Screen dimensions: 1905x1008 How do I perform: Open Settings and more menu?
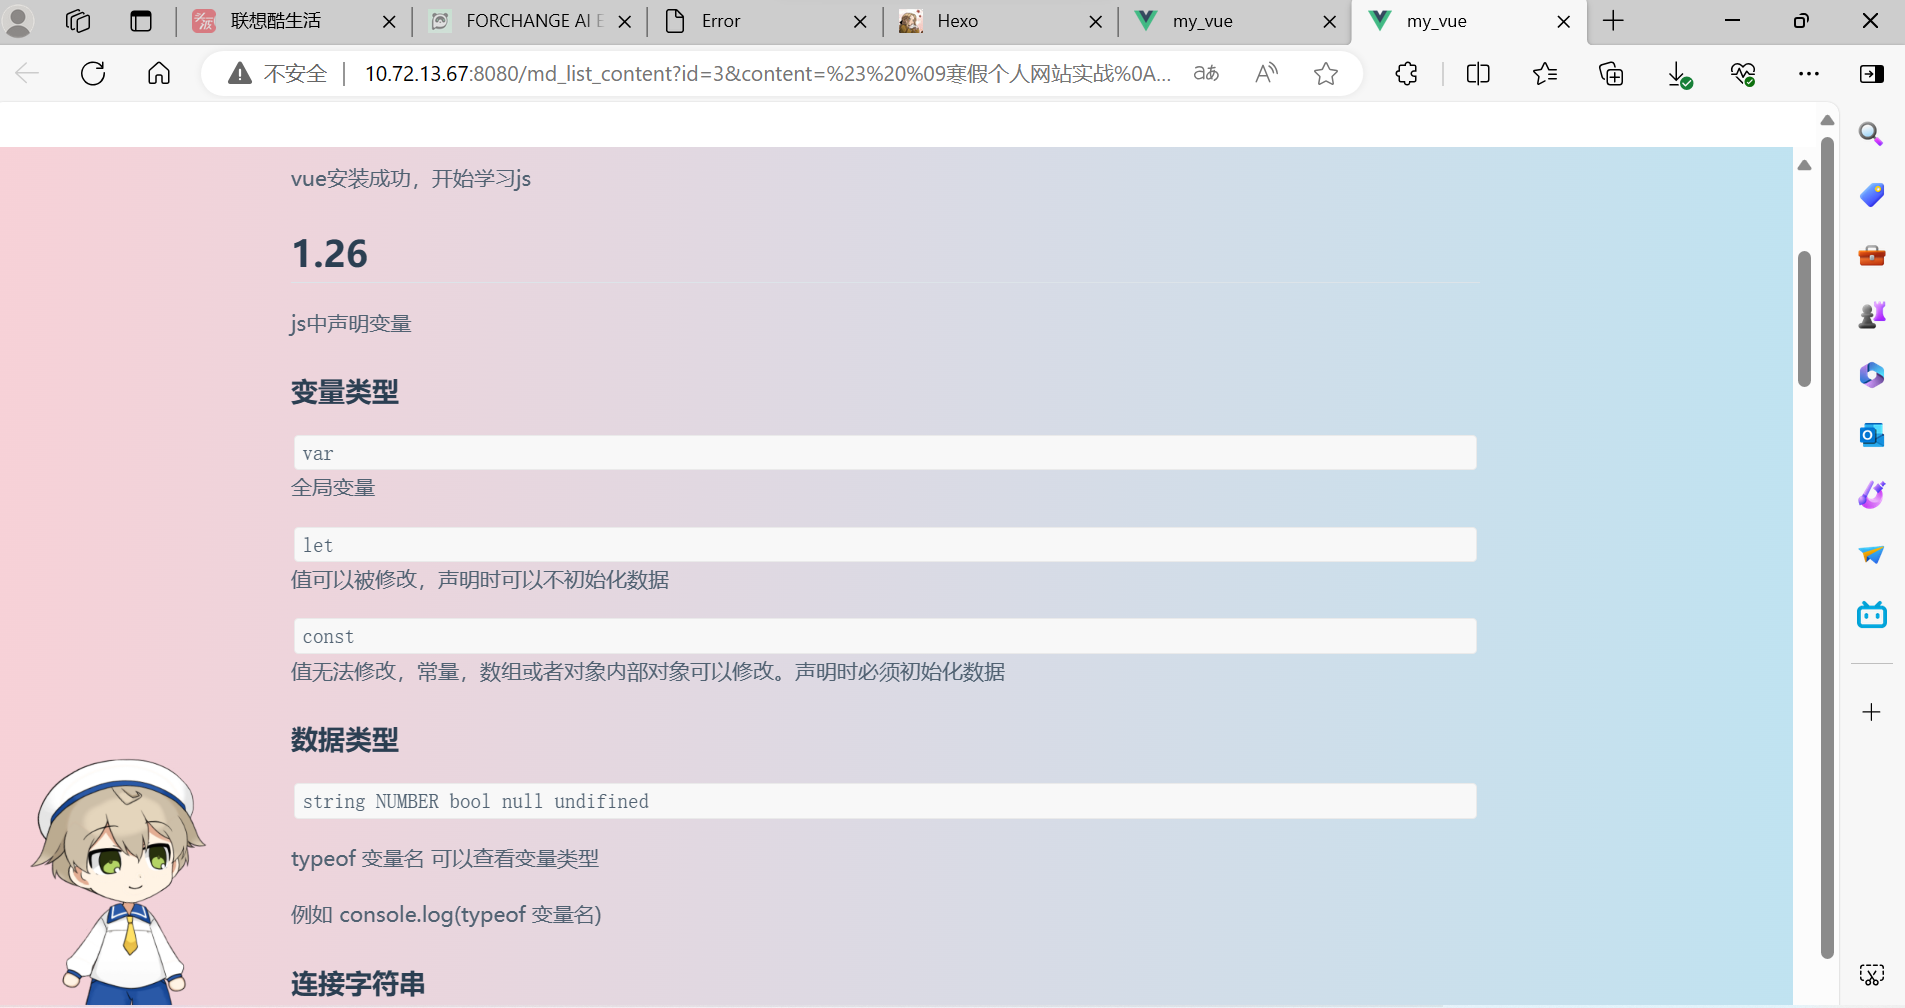(1808, 73)
